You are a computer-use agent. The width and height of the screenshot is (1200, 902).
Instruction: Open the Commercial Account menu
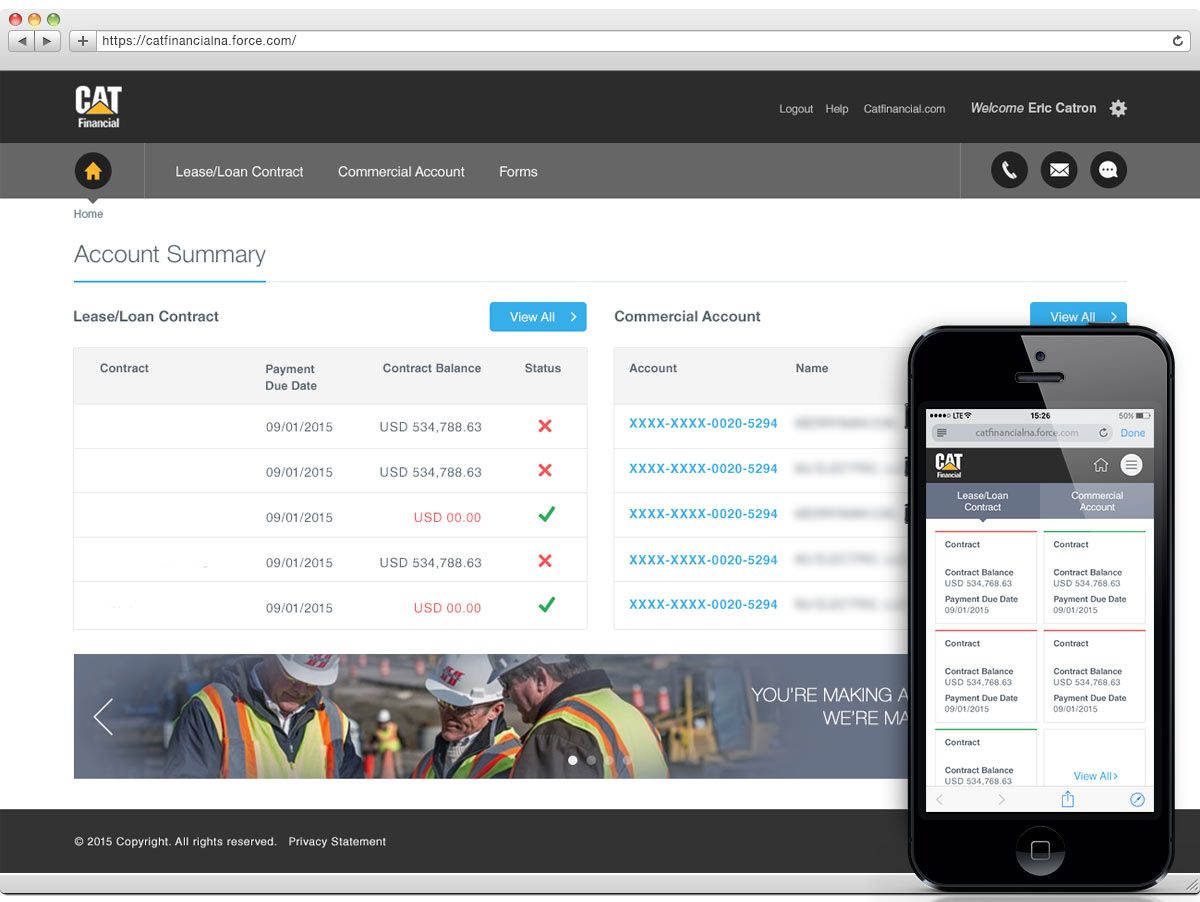(x=401, y=172)
